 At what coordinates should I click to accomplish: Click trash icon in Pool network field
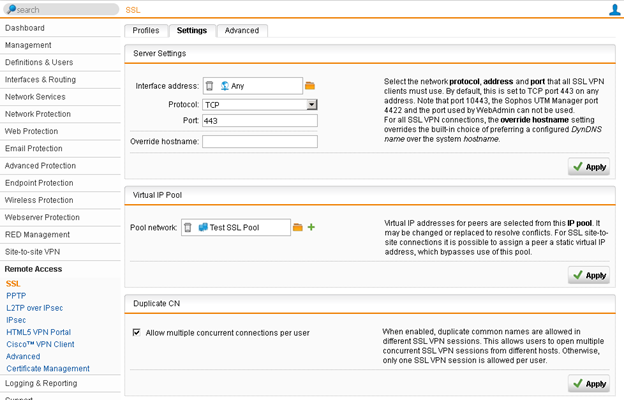(x=188, y=228)
